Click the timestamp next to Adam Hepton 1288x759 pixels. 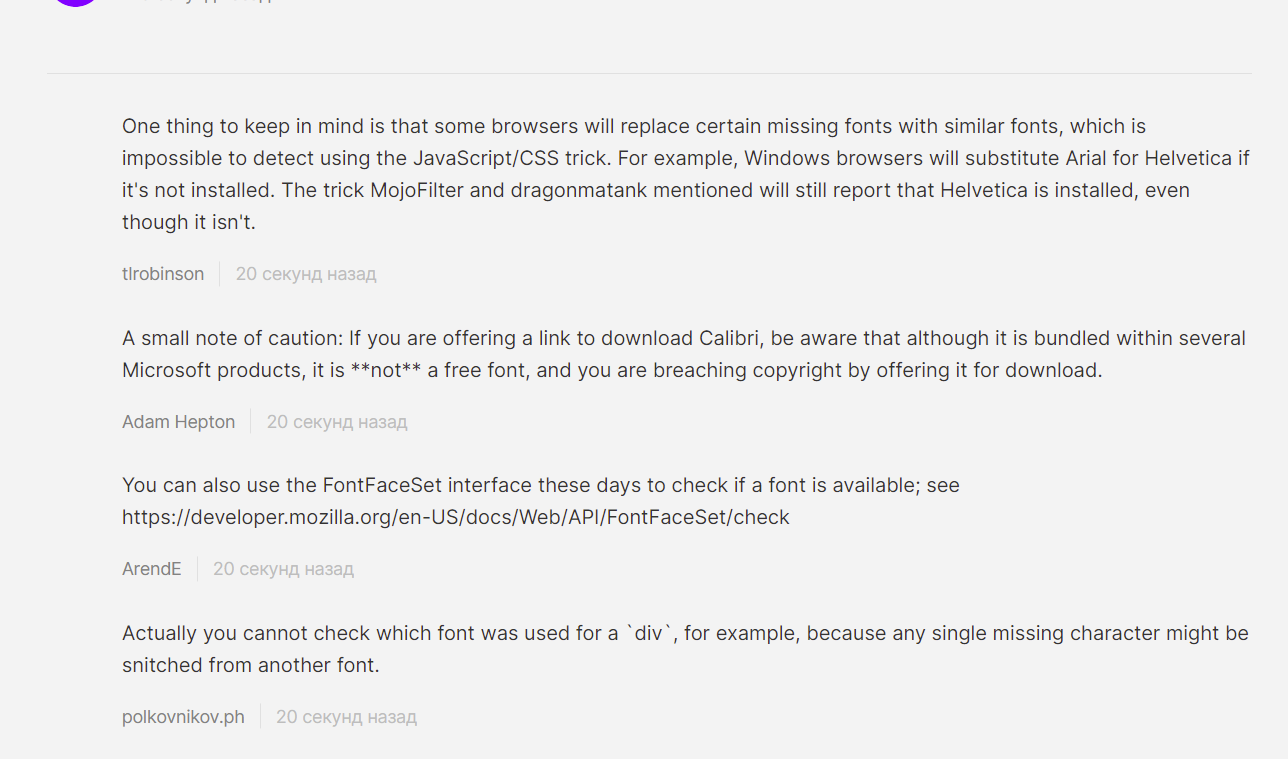[x=337, y=422]
